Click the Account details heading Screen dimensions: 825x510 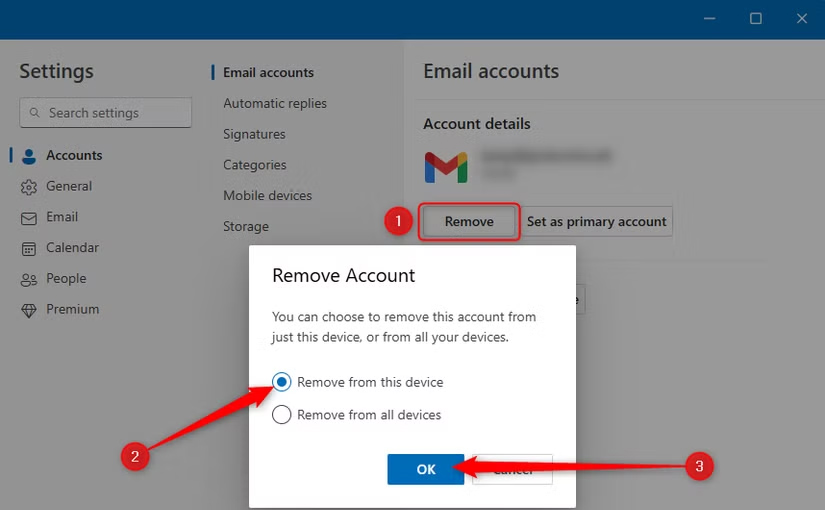[477, 124]
